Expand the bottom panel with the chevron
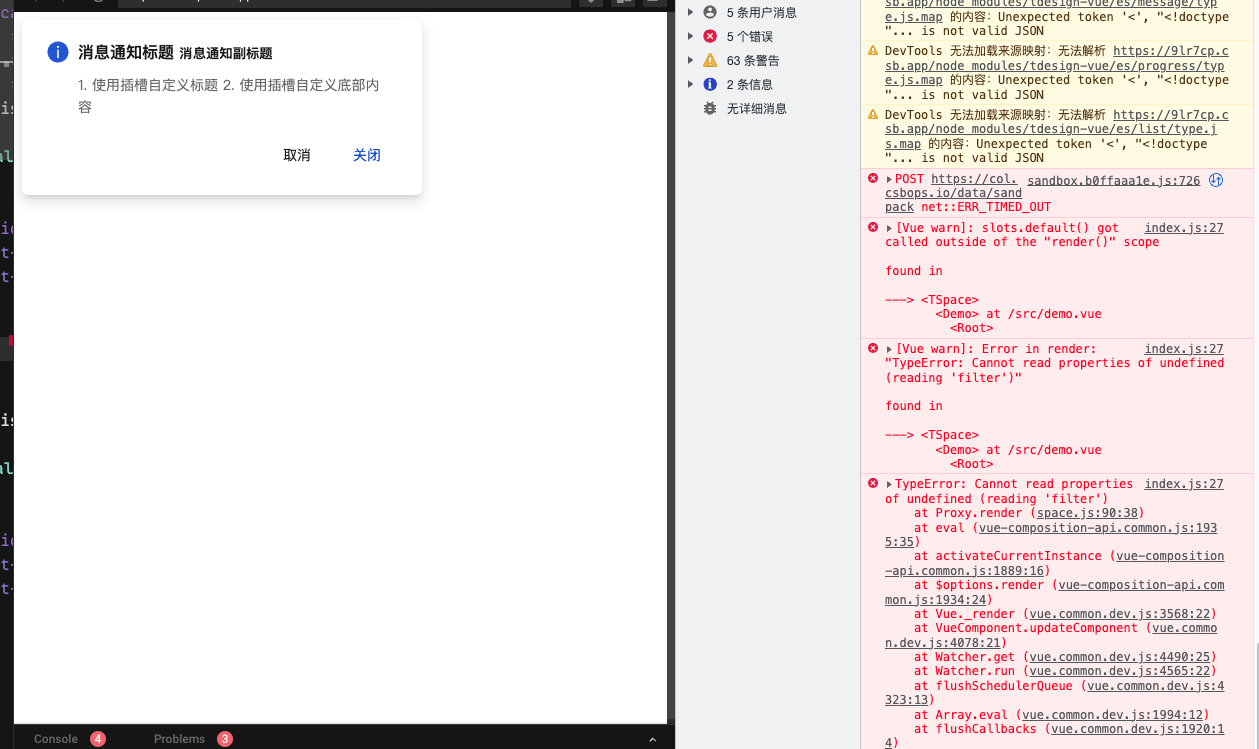The width and height of the screenshot is (1259, 749). [653, 739]
